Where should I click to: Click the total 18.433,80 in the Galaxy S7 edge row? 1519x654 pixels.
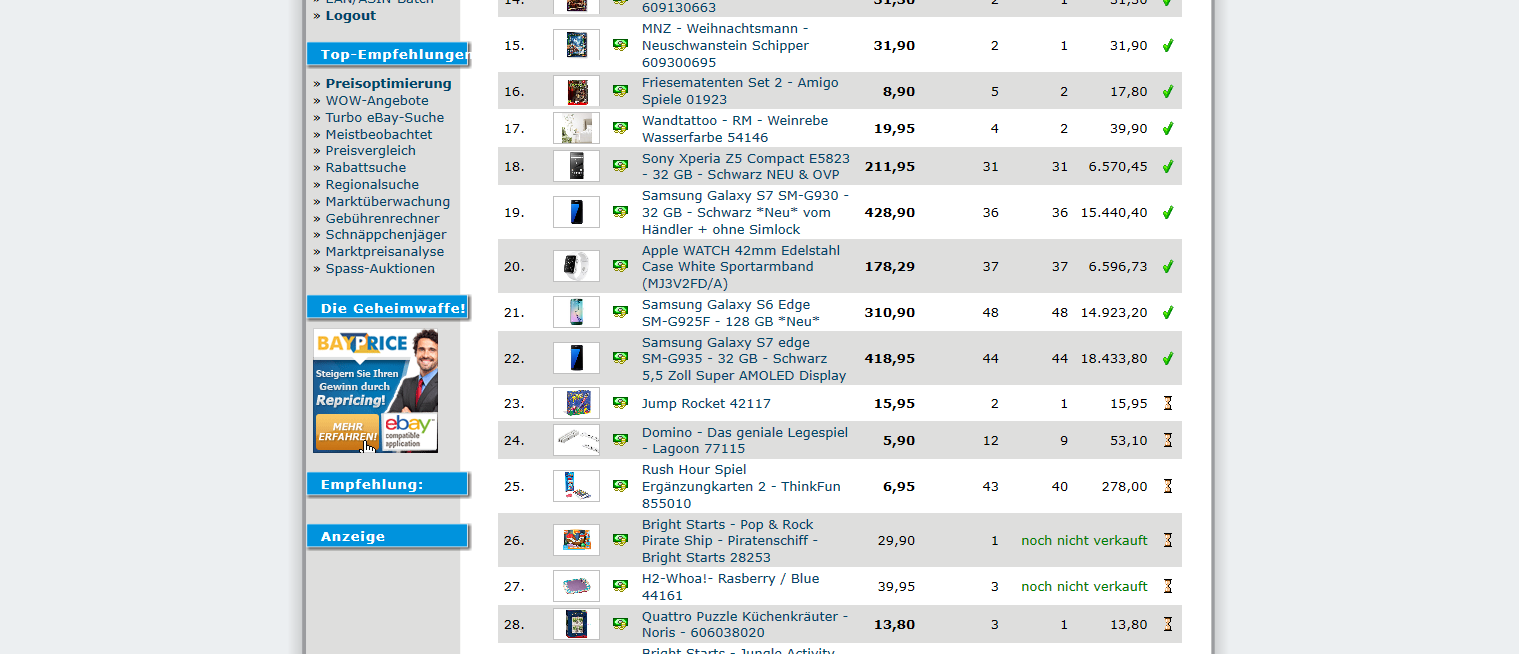pos(1114,359)
